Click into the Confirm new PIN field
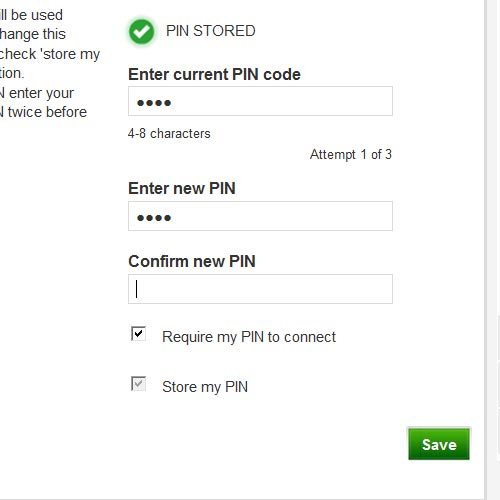Viewport: 500px width, 500px height. point(260,289)
